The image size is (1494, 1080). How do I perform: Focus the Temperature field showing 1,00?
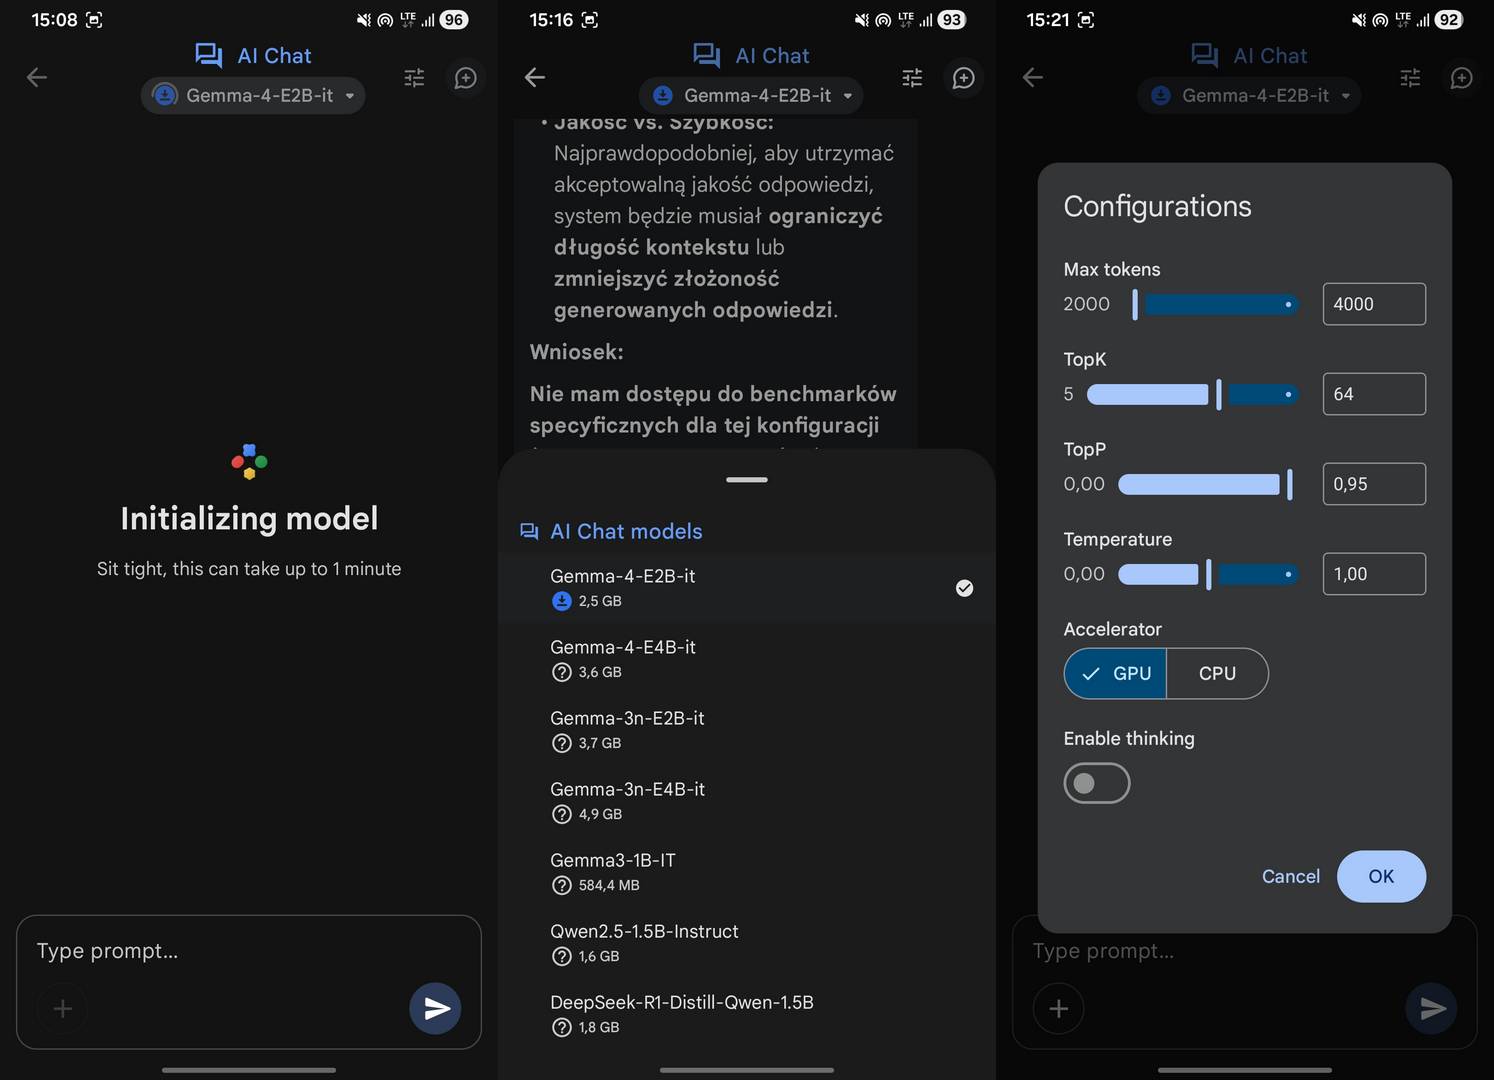click(1374, 574)
